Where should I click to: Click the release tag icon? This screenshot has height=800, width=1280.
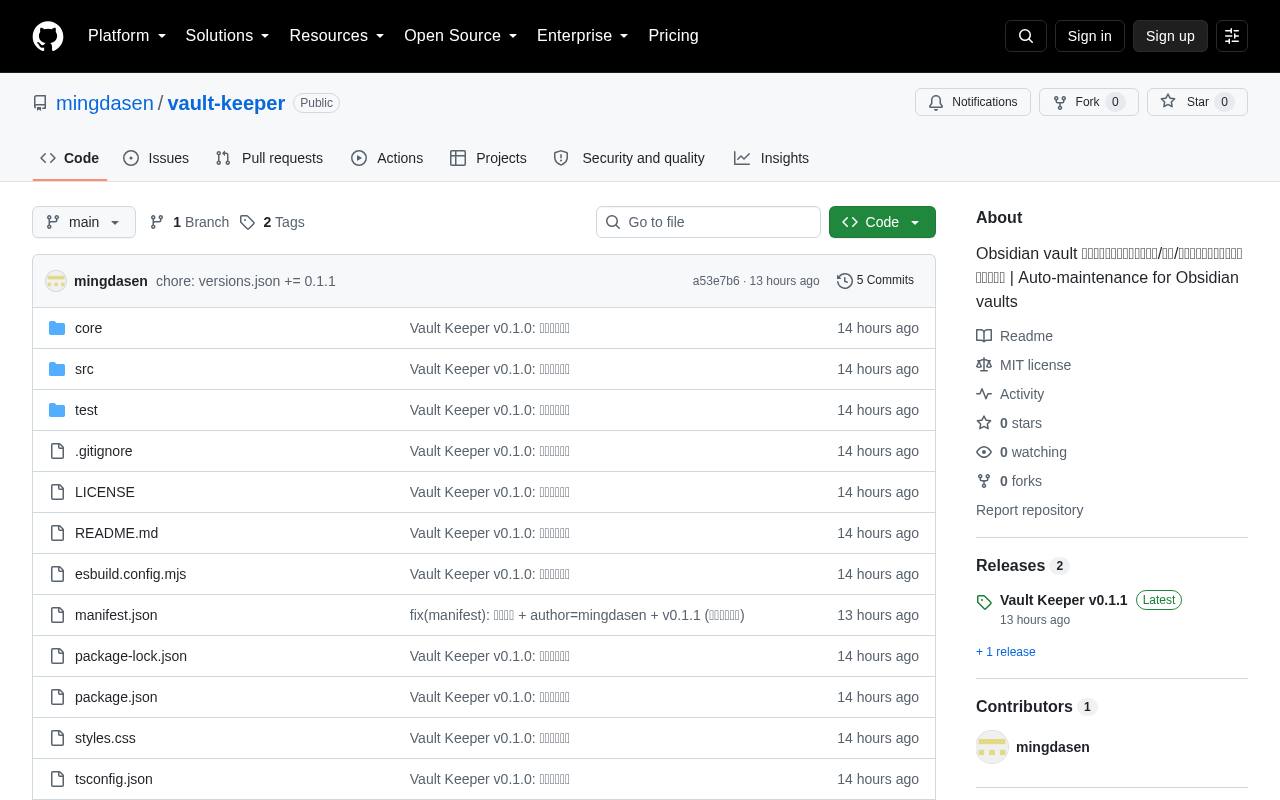point(984,602)
